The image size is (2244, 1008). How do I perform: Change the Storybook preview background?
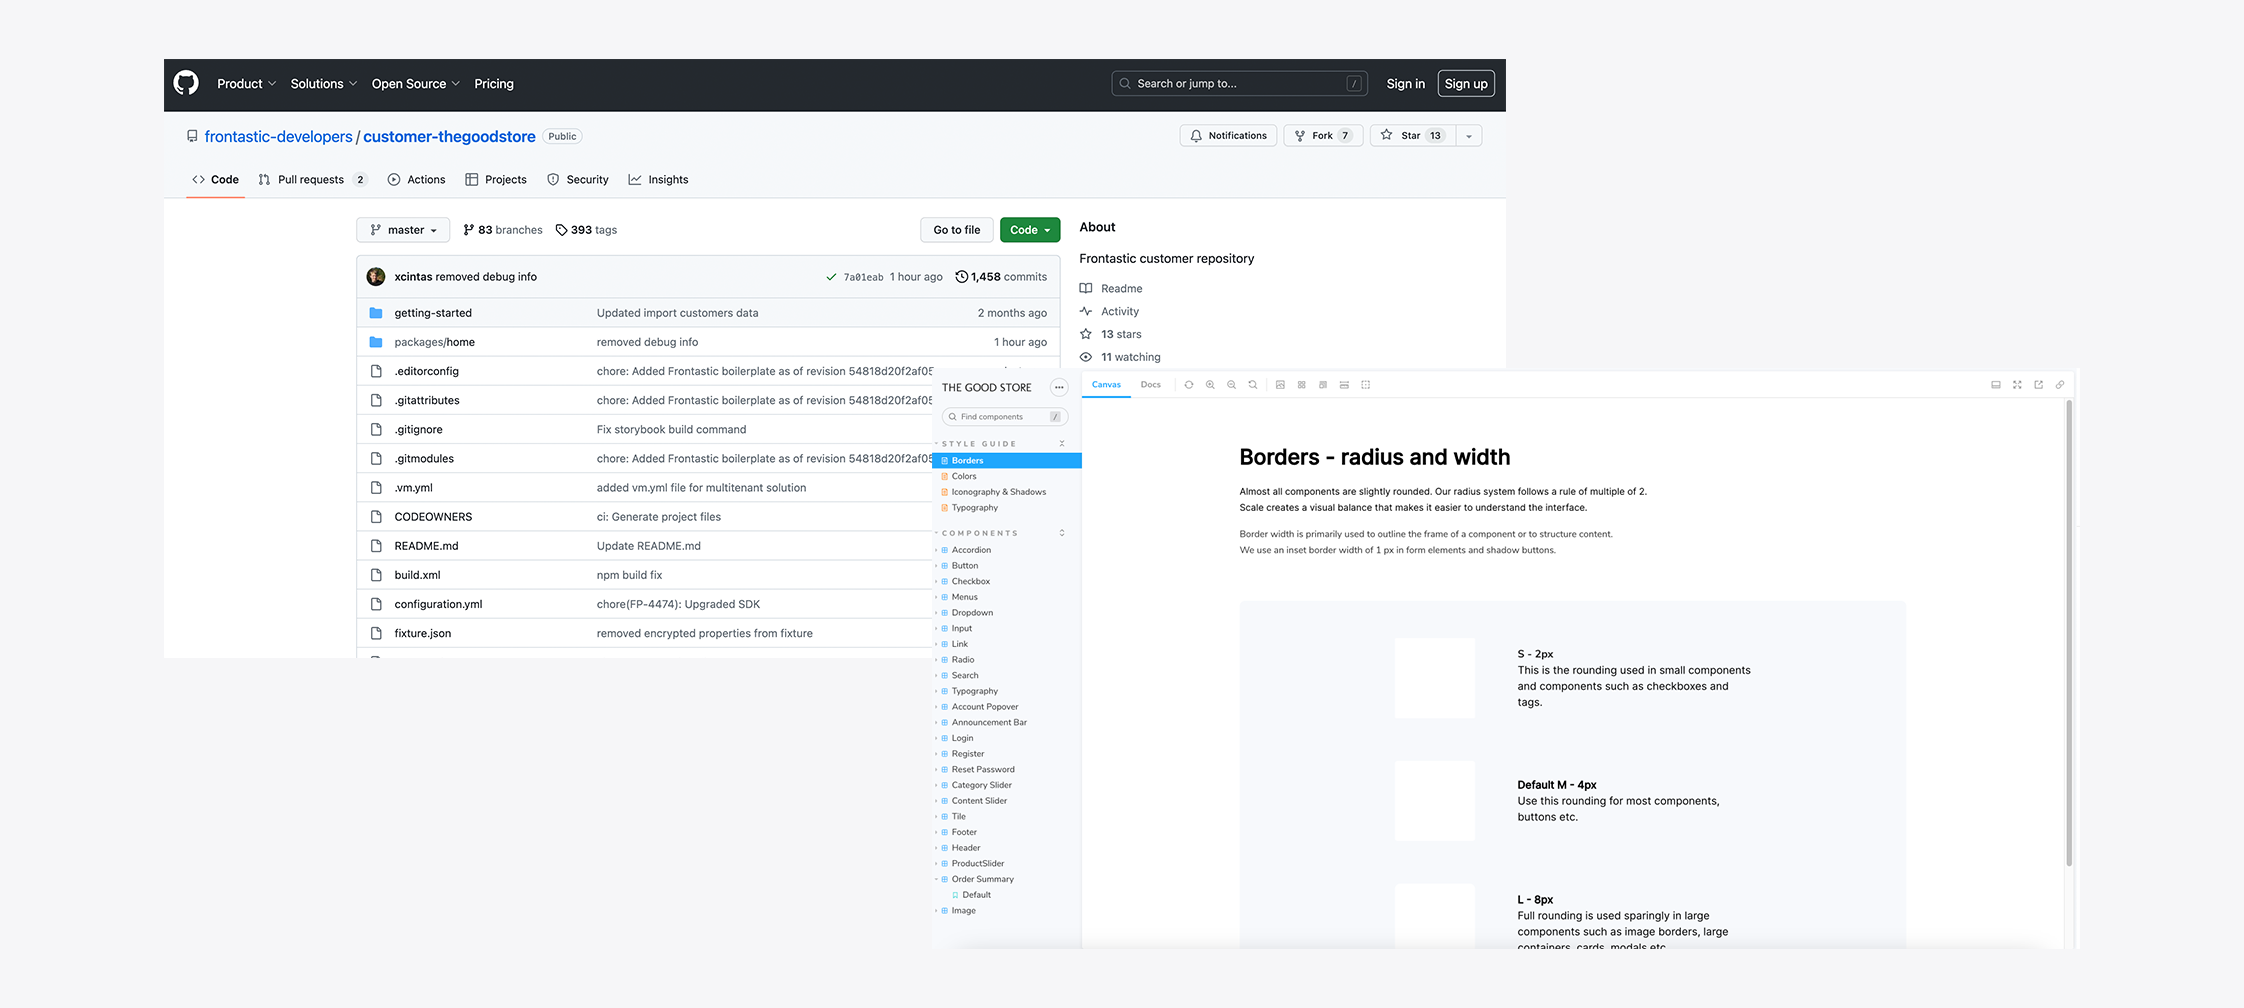click(x=1280, y=385)
